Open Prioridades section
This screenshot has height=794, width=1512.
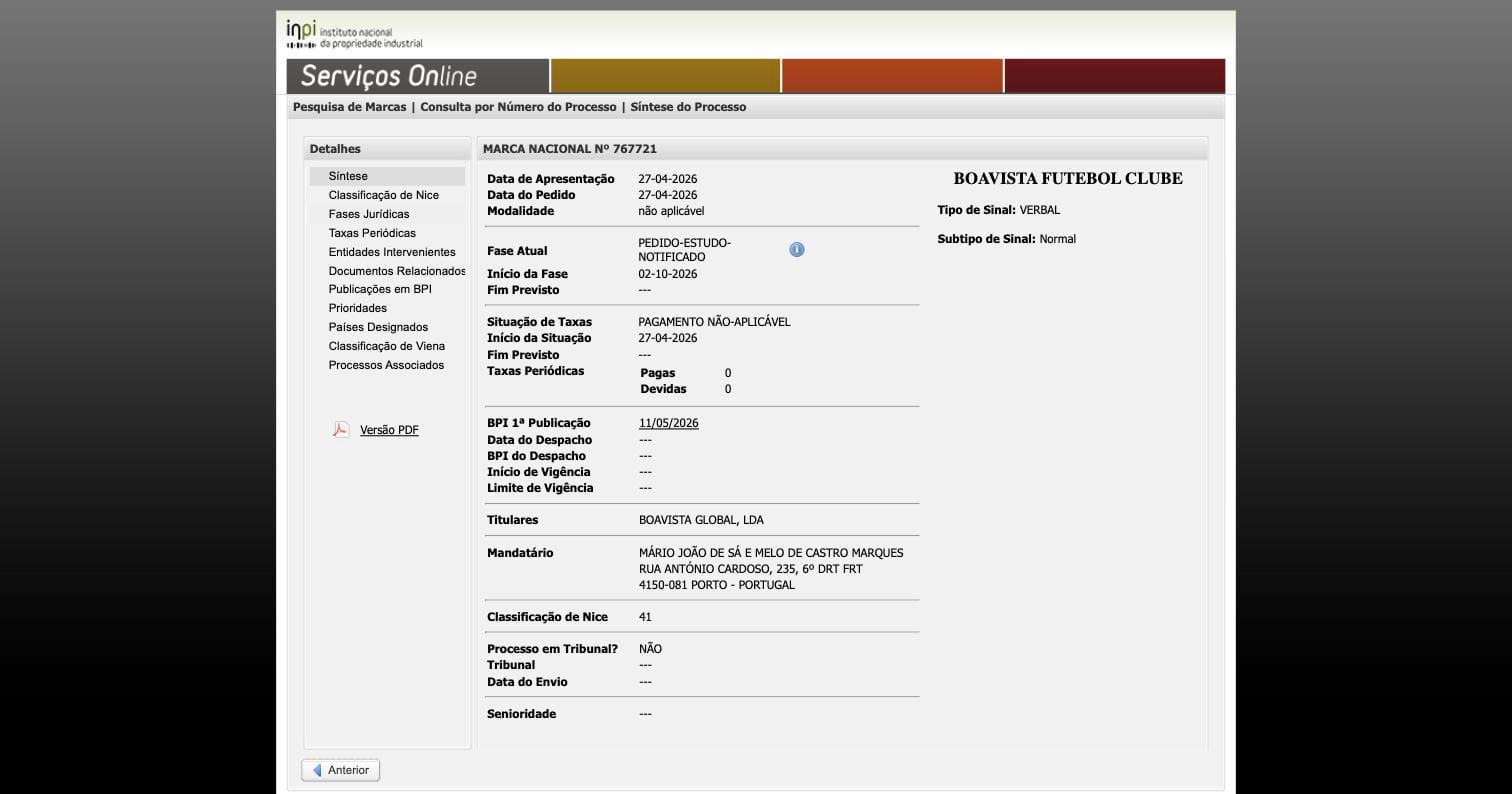point(358,308)
